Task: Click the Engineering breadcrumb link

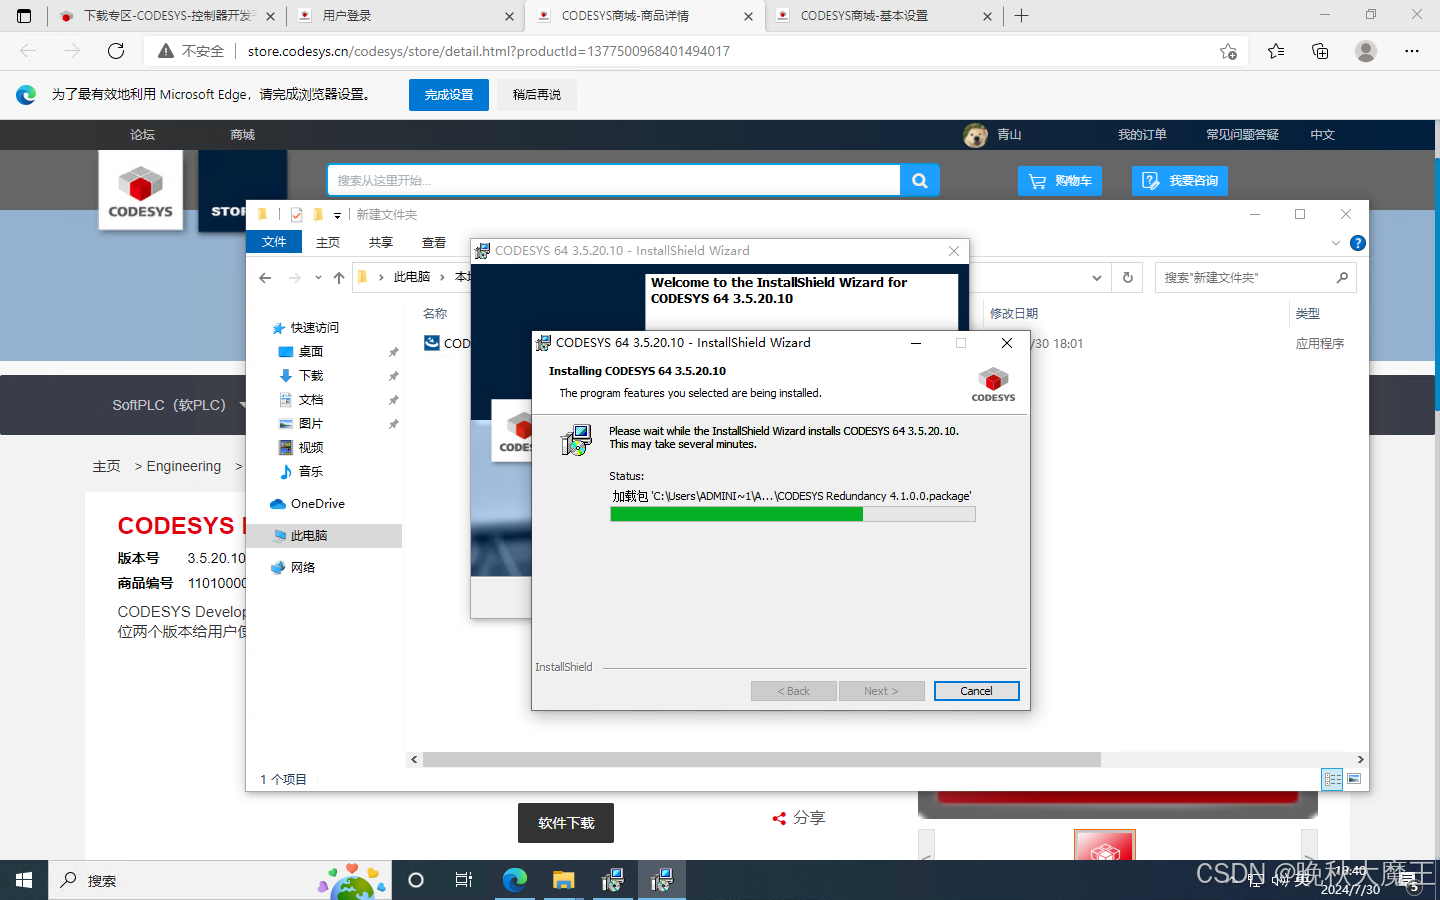Action: click(184, 466)
